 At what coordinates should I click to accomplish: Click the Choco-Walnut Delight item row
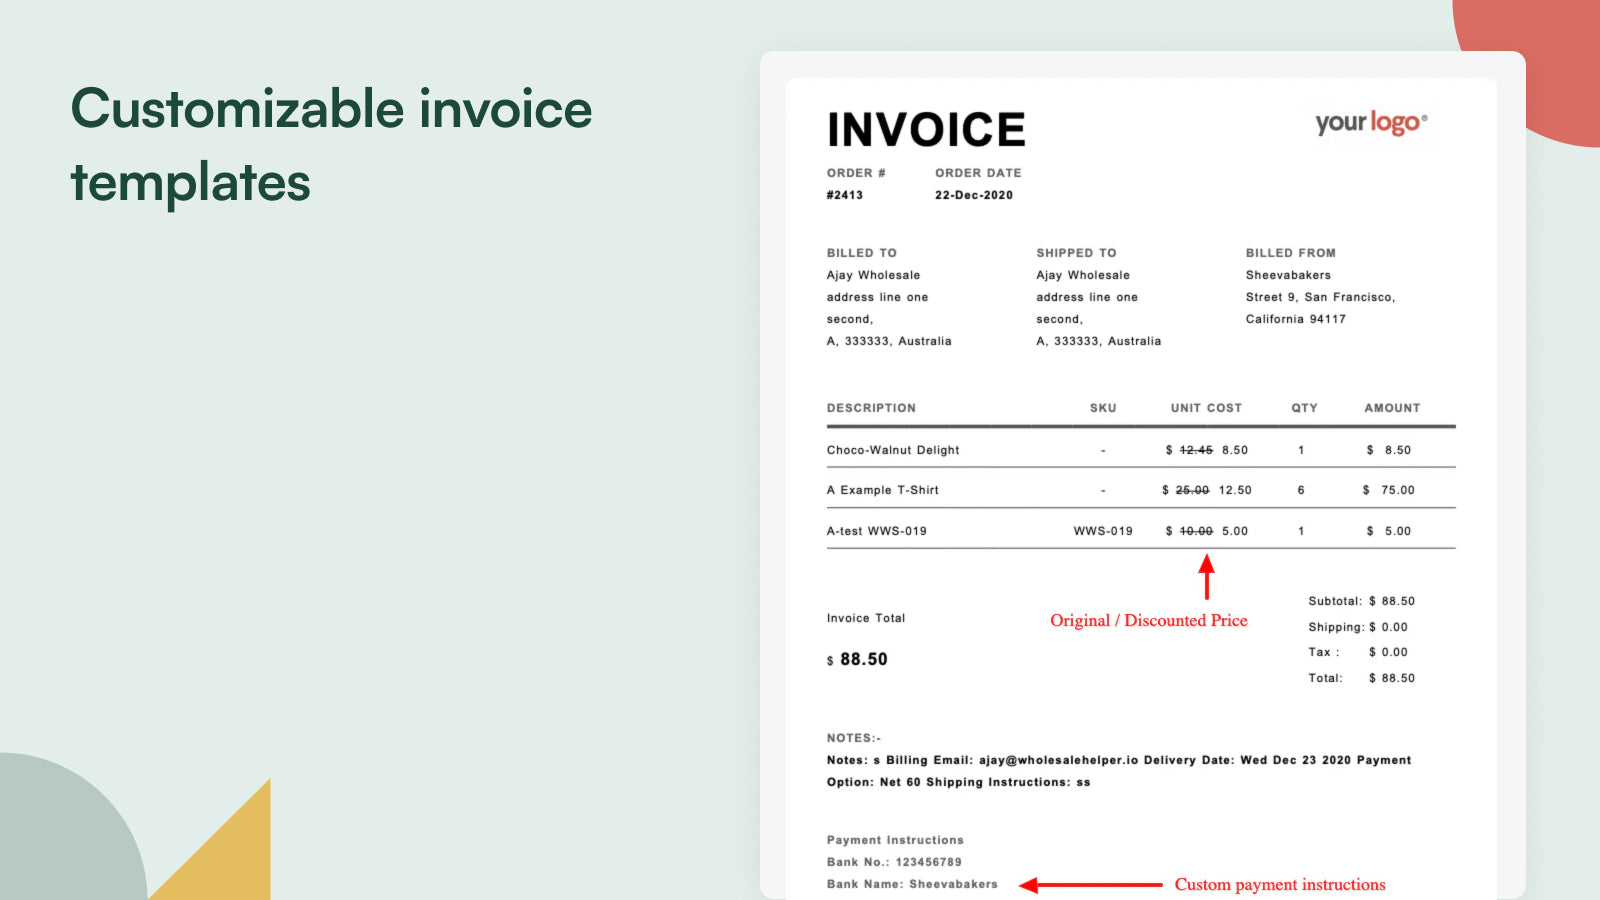click(x=1141, y=450)
